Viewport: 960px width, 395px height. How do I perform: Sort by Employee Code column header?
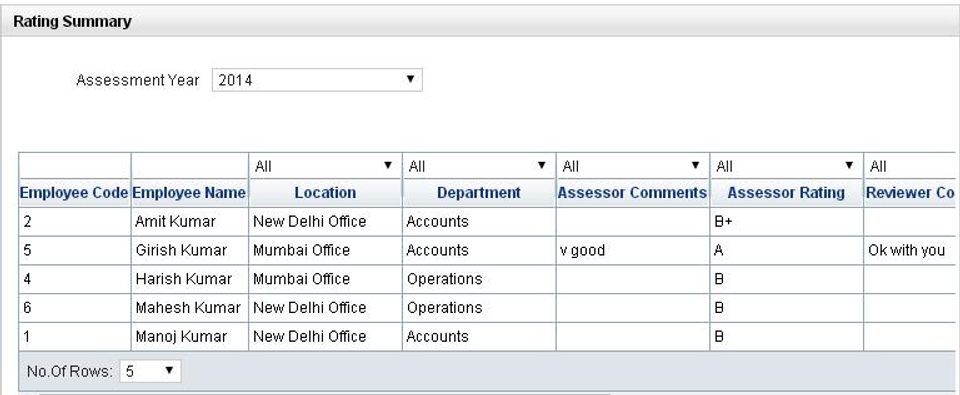click(74, 193)
